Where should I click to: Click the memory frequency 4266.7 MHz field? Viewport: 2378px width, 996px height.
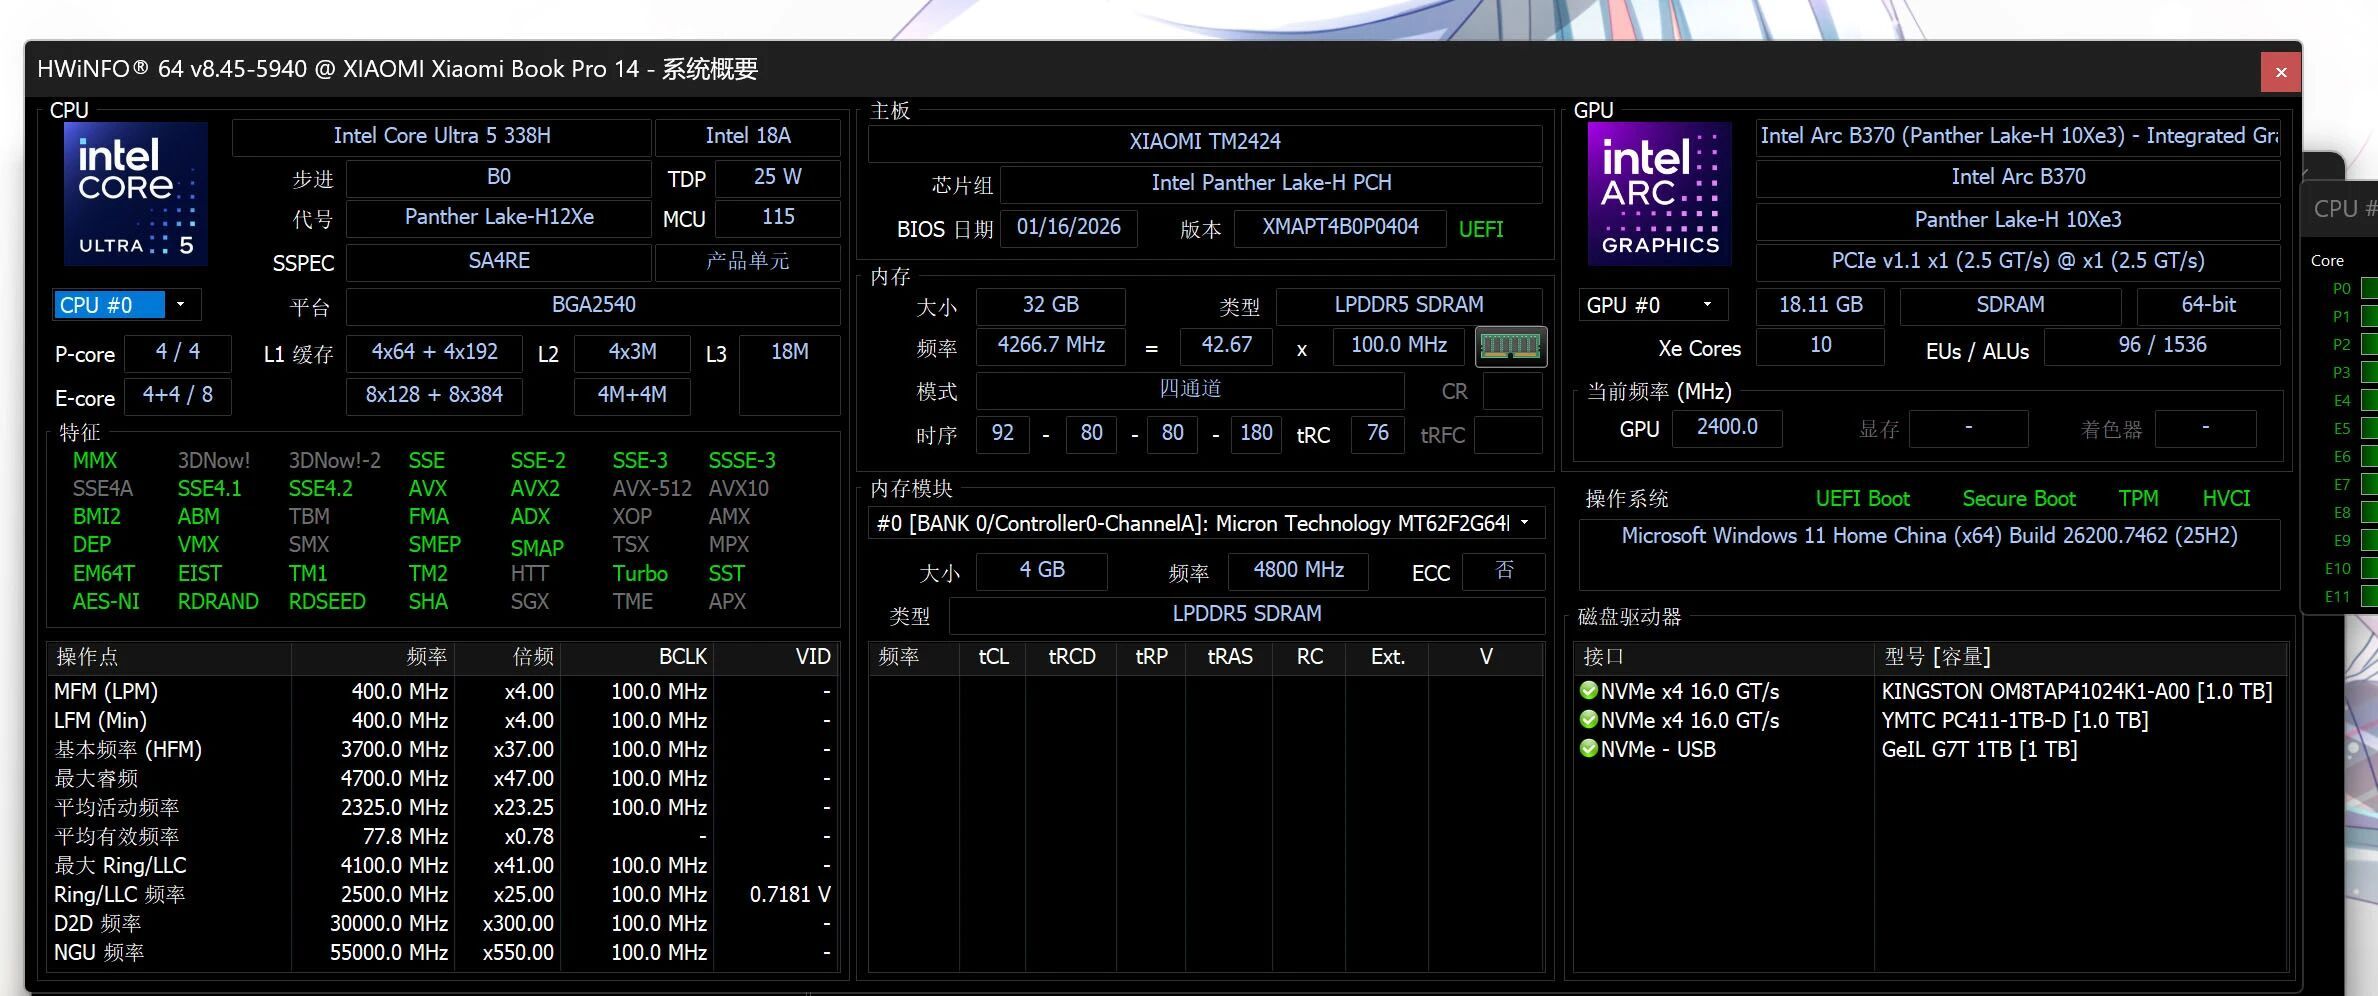tap(1051, 345)
